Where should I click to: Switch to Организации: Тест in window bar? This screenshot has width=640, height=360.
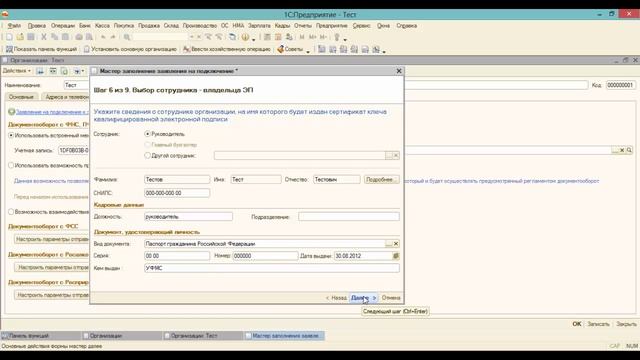coord(203,336)
